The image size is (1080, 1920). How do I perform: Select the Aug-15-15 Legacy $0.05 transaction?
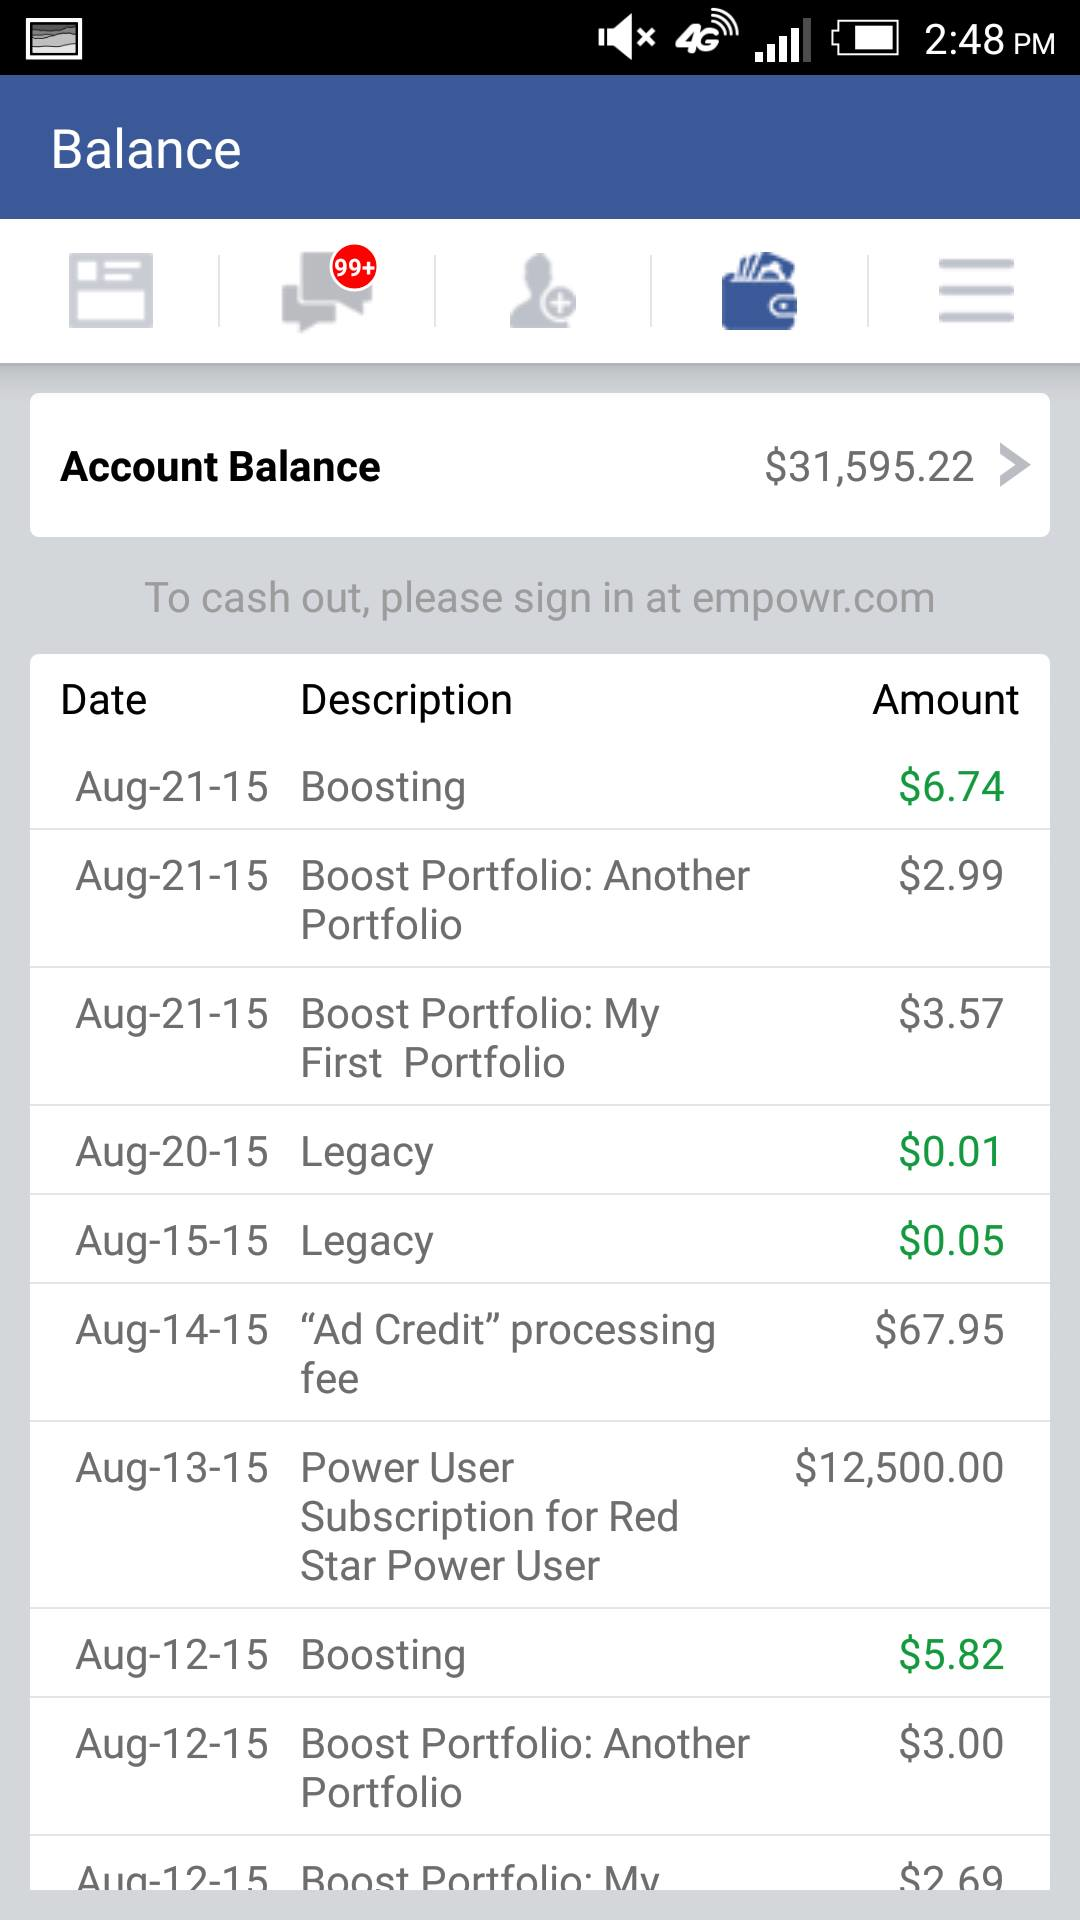pos(540,1240)
